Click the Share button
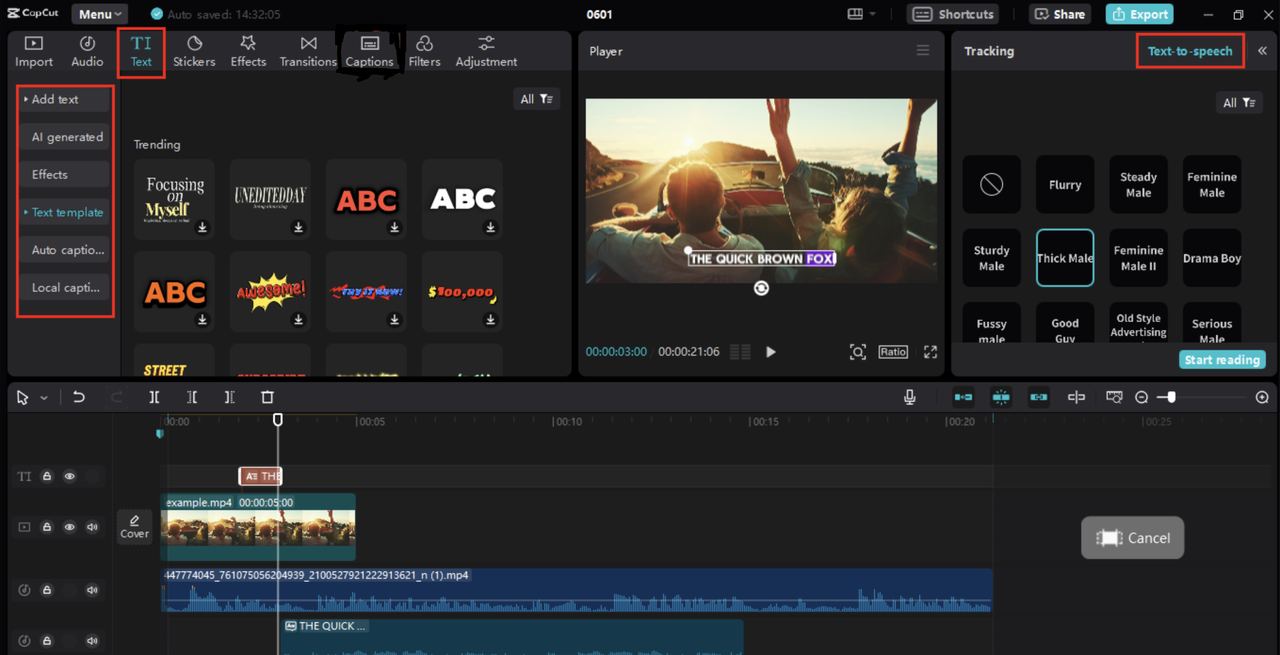This screenshot has width=1280, height=655. (x=1060, y=14)
